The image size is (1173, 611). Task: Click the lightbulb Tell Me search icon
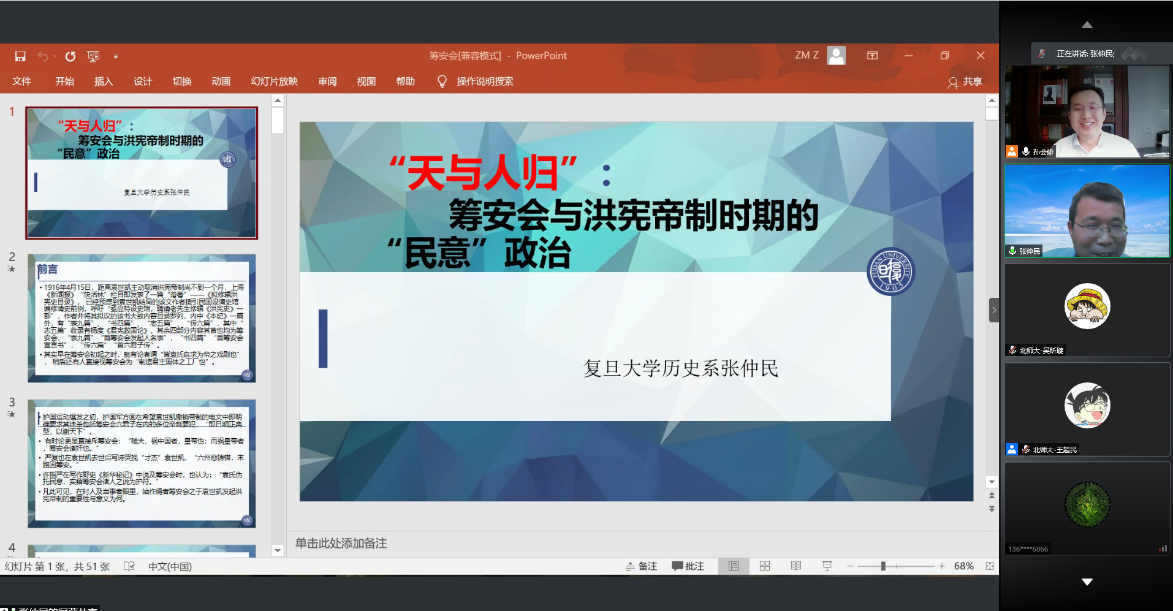[442, 81]
